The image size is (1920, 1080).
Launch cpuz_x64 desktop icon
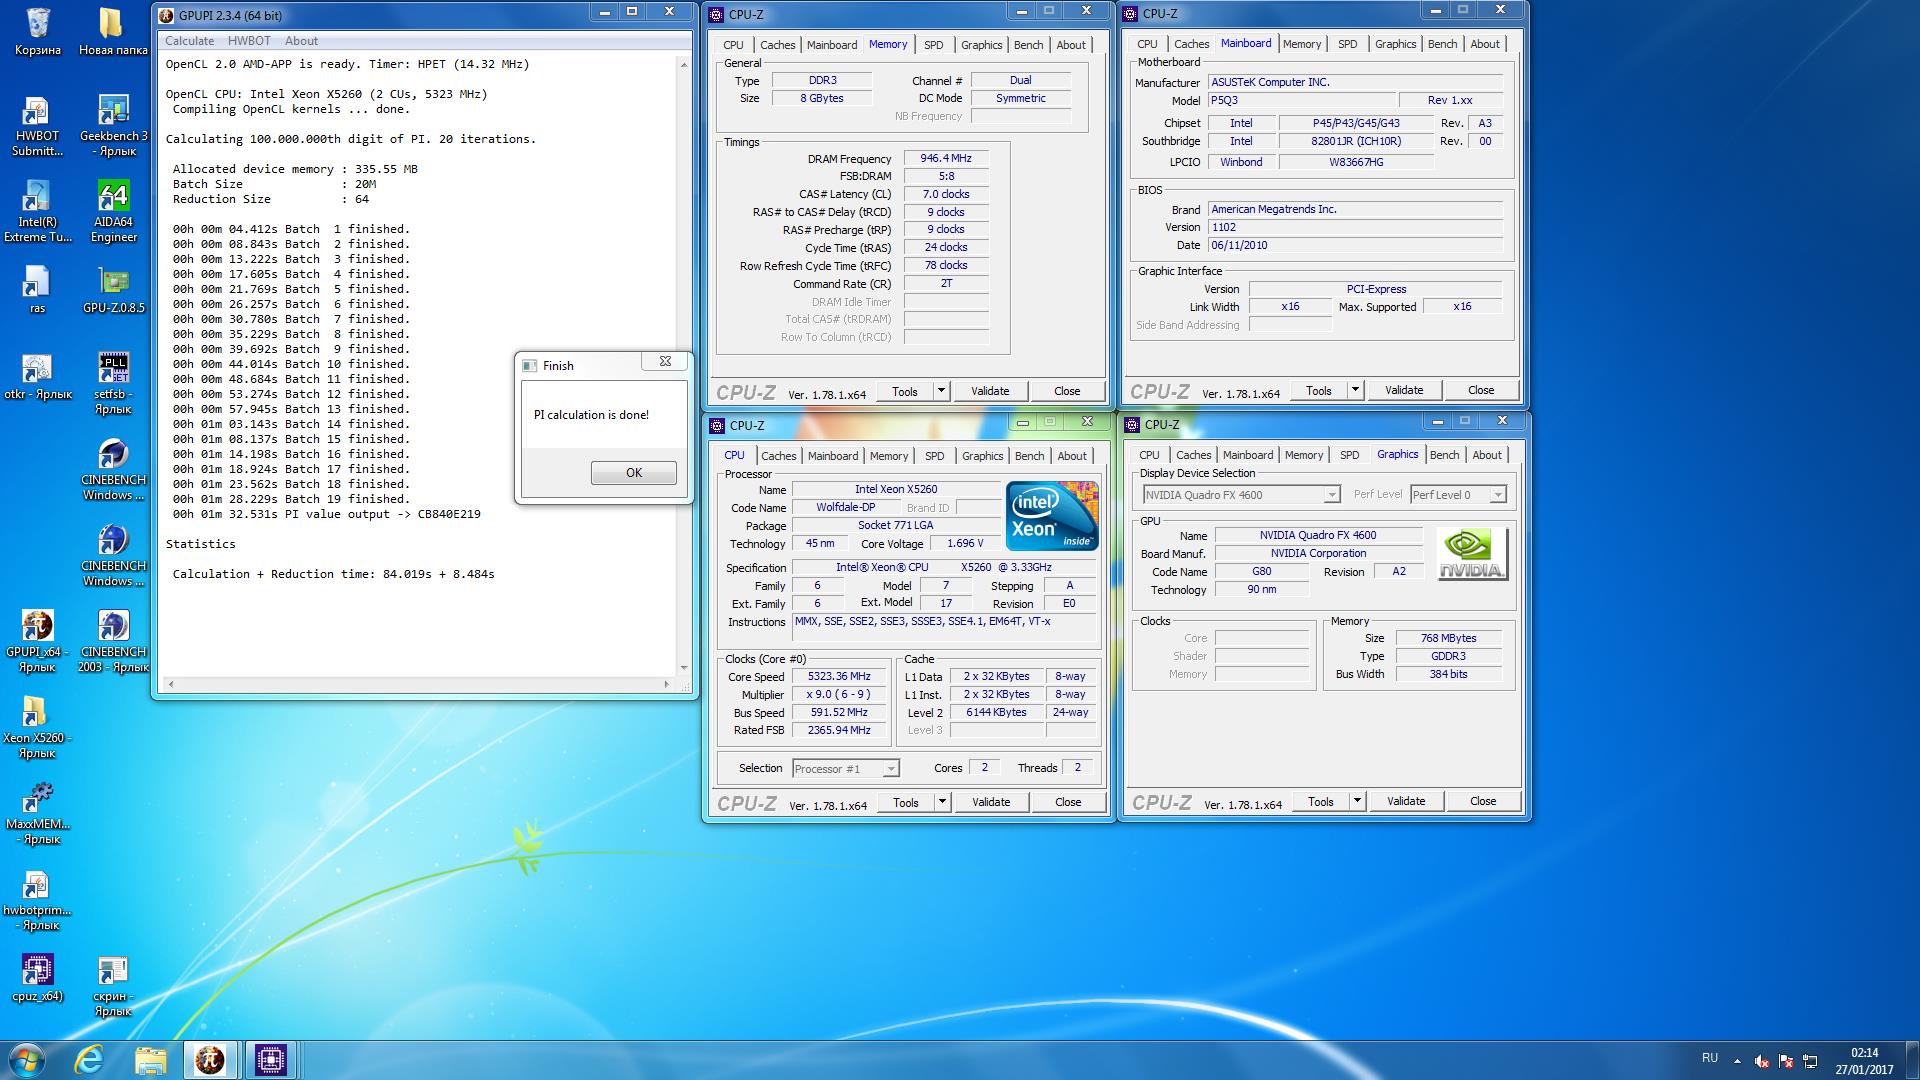(x=37, y=978)
